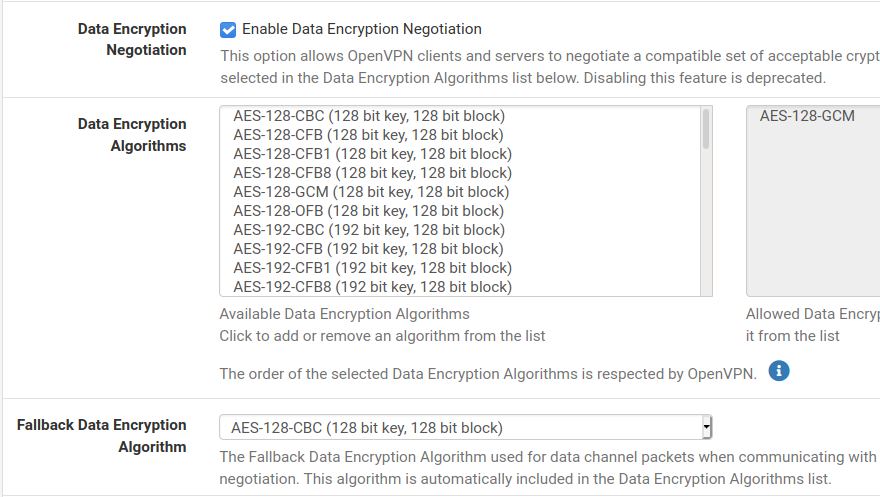This screenshot has height=497, width=880.
Task: Click AES-128-GCM in available algorithms list
Action: 371,192
